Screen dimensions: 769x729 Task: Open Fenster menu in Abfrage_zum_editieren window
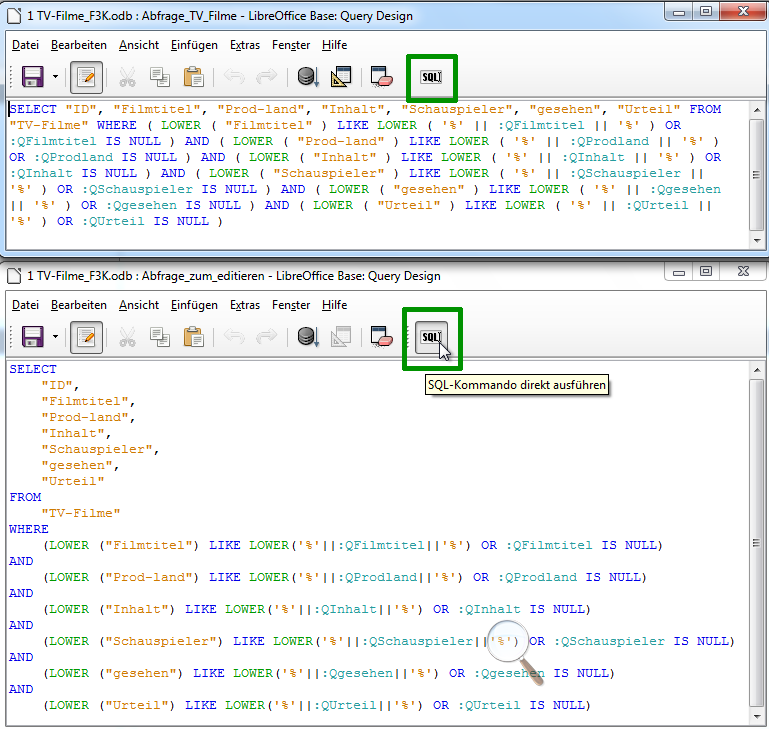click(291, 305)
